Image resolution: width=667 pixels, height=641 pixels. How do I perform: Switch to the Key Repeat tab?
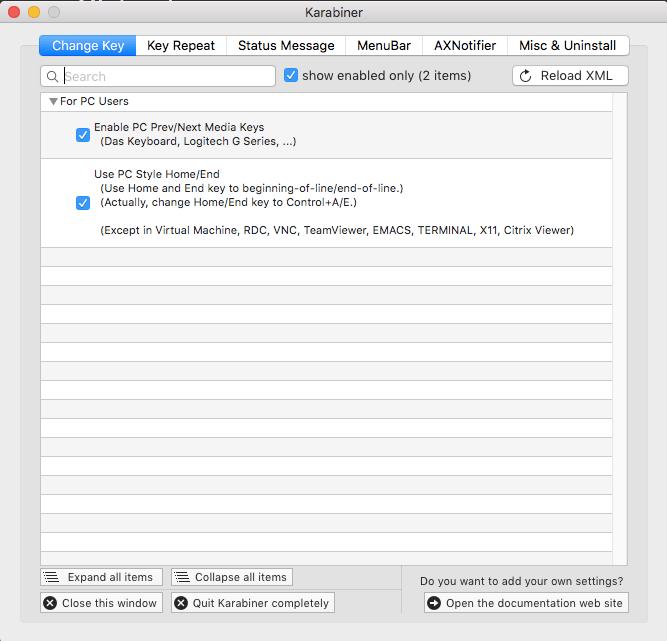(181, 46)
